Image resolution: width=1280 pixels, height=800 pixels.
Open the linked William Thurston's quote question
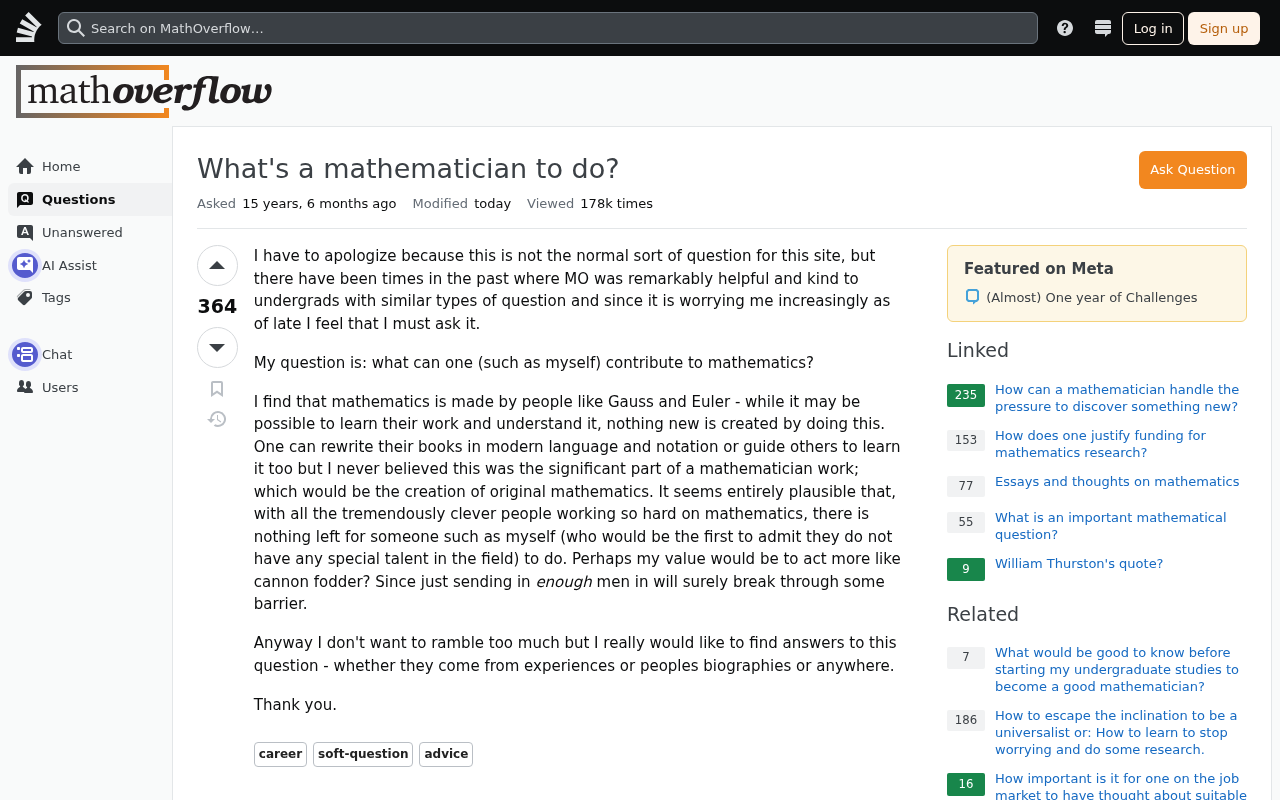[1079, 564]
